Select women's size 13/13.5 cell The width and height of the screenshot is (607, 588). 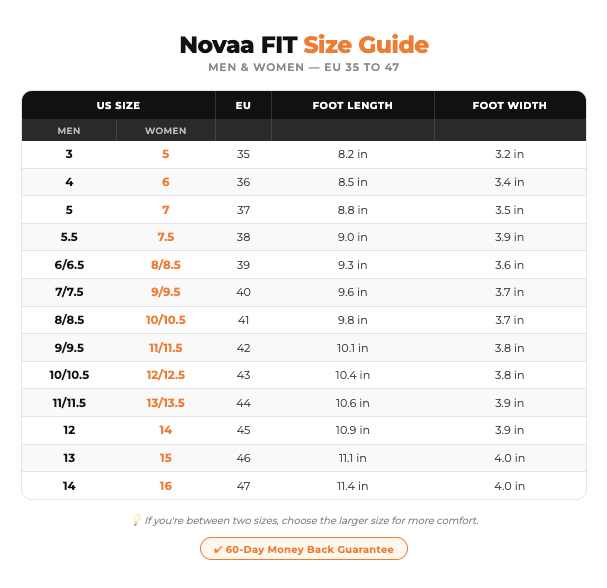click(x=166, y=403)
